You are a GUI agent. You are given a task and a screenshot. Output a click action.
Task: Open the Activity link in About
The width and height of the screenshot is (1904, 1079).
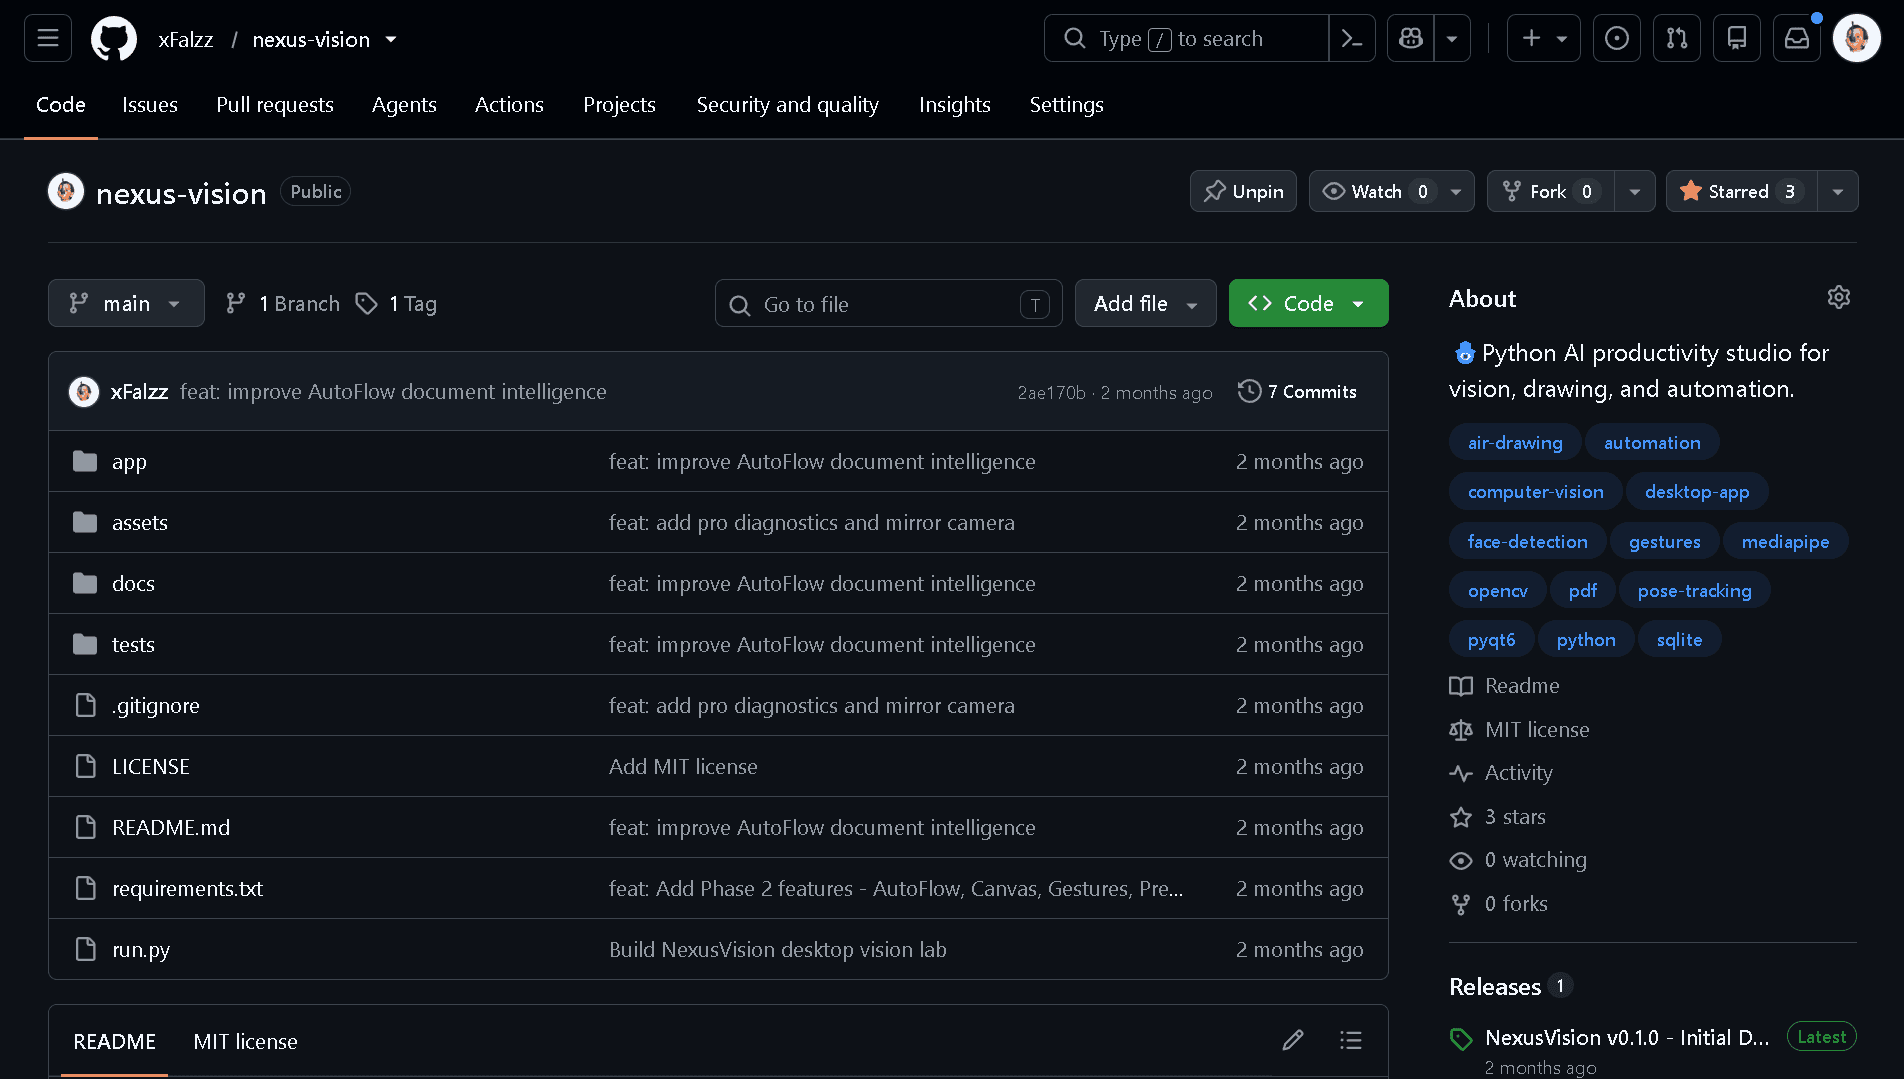coord(1518,773)
